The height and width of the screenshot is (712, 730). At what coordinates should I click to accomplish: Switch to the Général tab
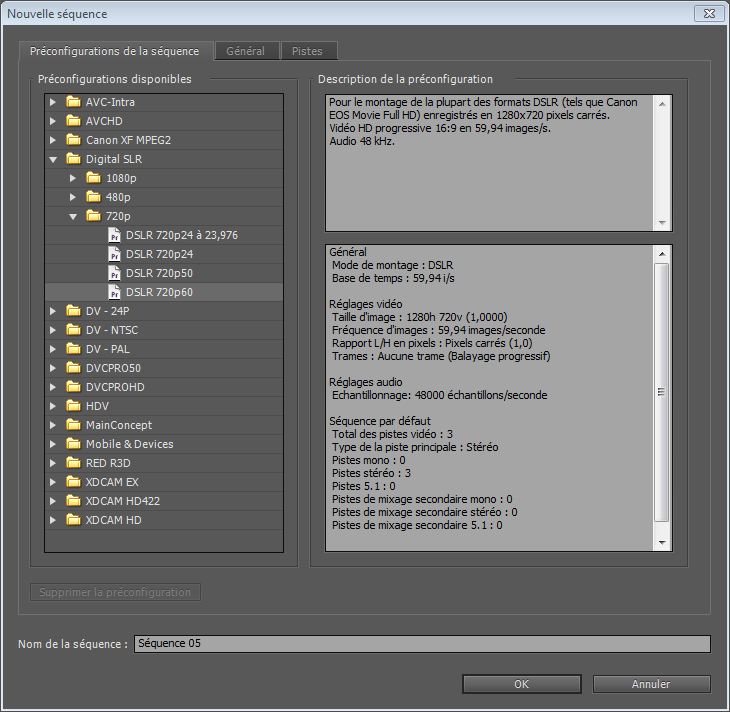[245, 51]
